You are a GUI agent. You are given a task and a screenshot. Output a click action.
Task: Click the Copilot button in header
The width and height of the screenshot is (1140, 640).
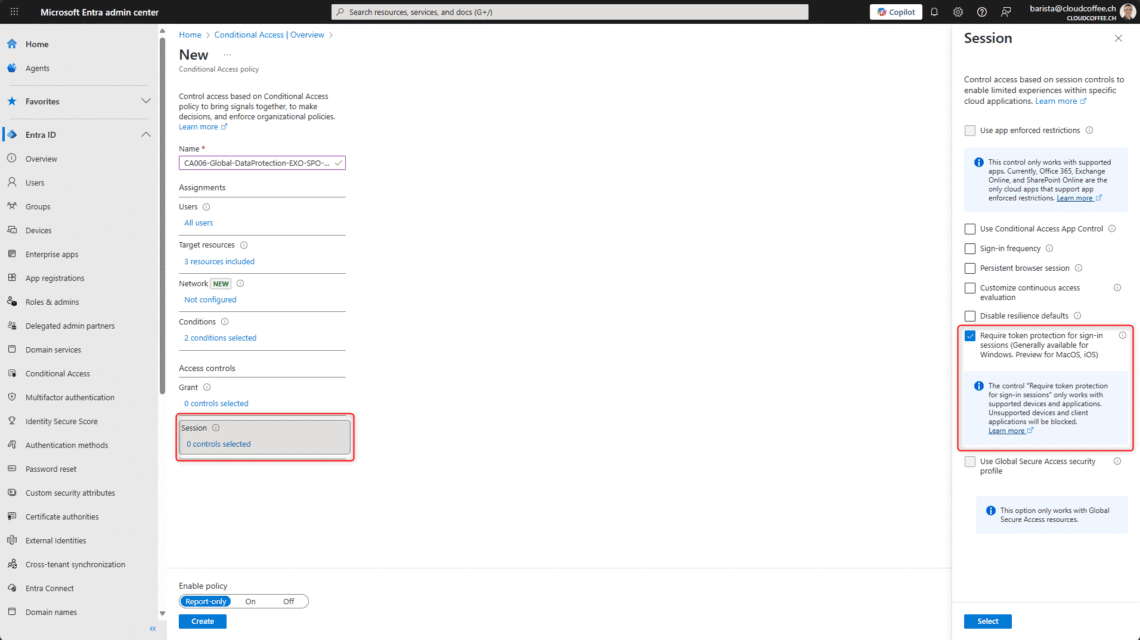click(x=895, y=12)
